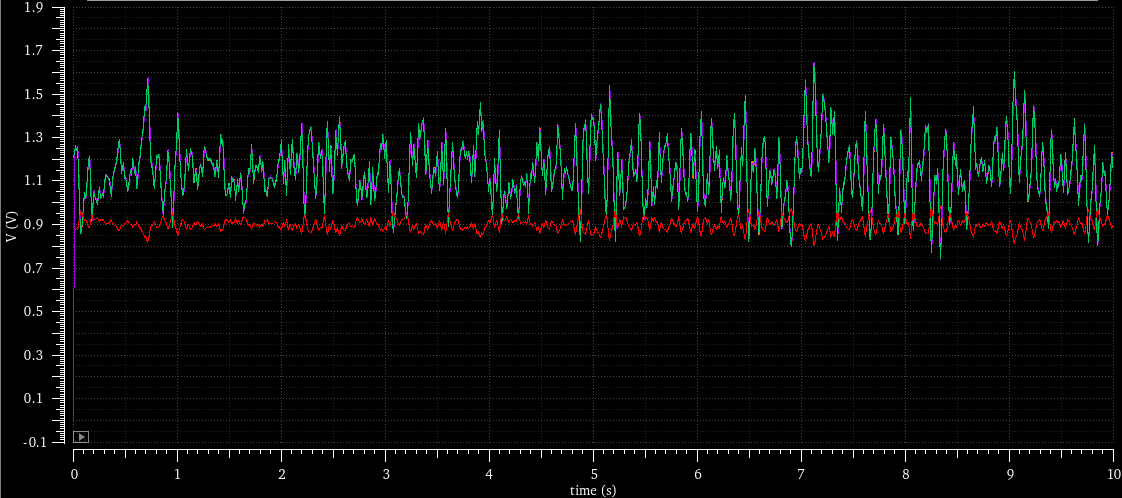1122x498 pixels.
Task: Click the tallest green waveform peak just after 7 seconds
Action: (814, 66)
